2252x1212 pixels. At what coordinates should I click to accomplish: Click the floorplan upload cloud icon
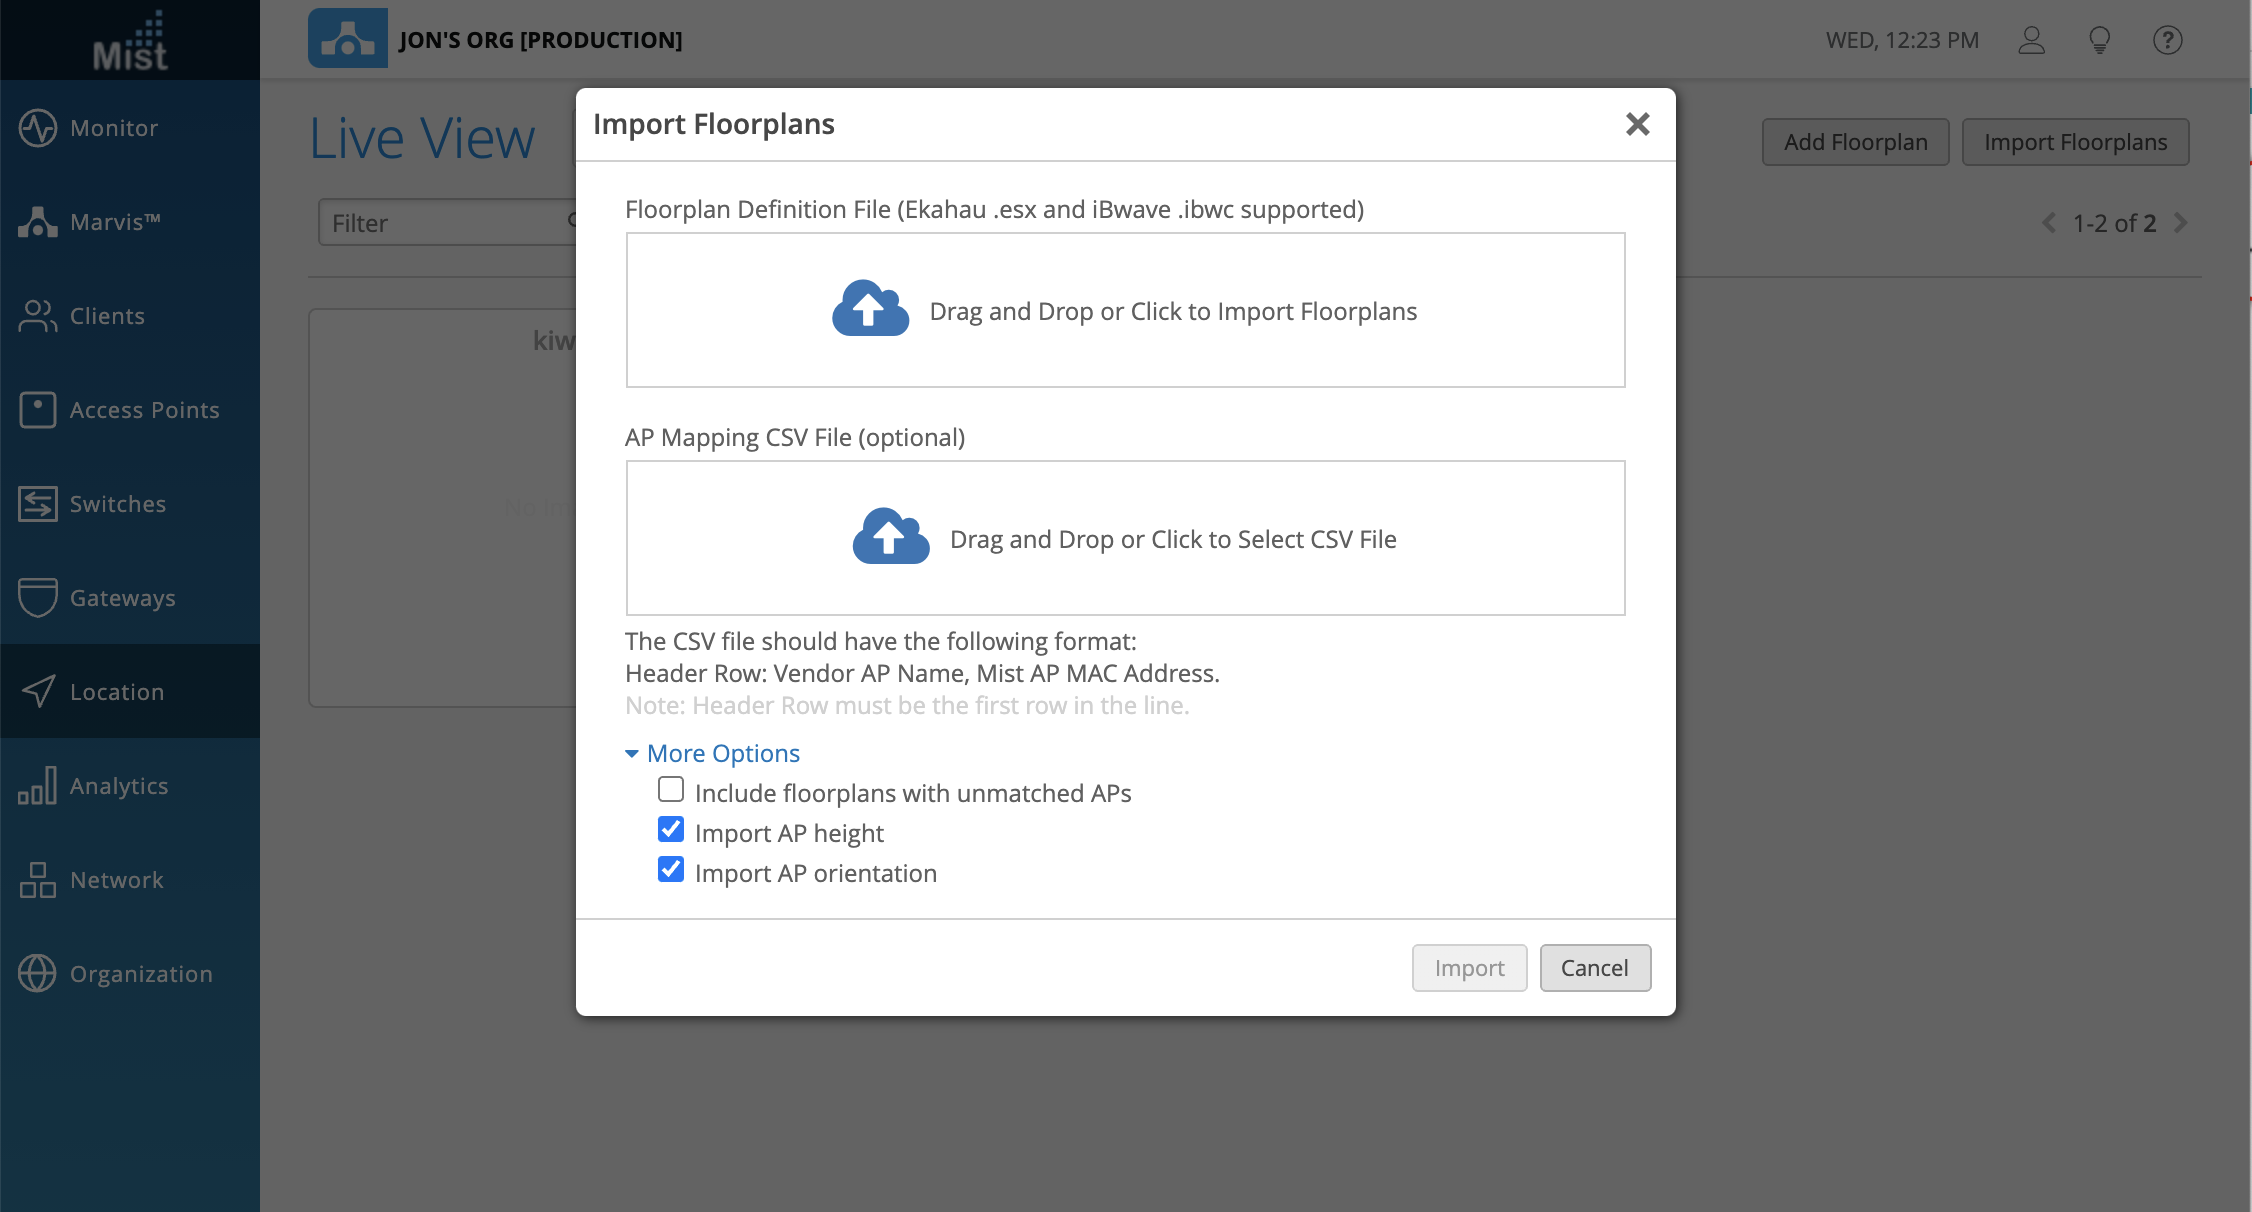point(870,309)
